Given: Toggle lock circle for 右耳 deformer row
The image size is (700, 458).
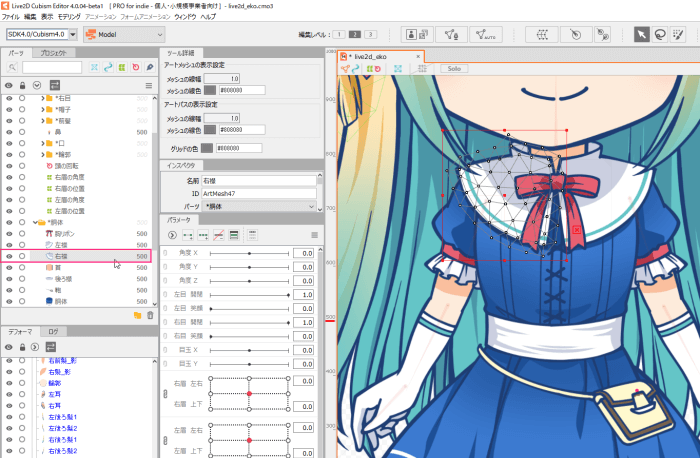Looking at the screenshot, I should (x=22, y=406).
